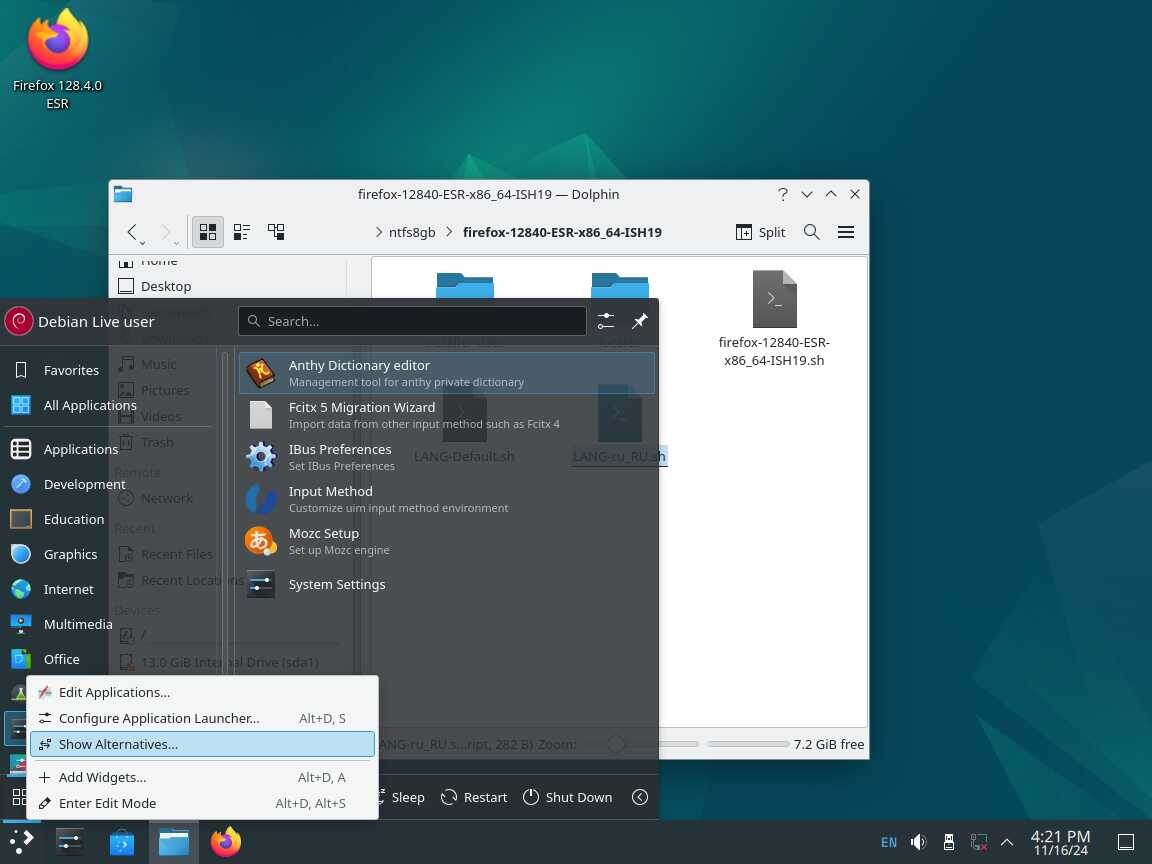Toggle the EN keyboard layout indicator

888,842
